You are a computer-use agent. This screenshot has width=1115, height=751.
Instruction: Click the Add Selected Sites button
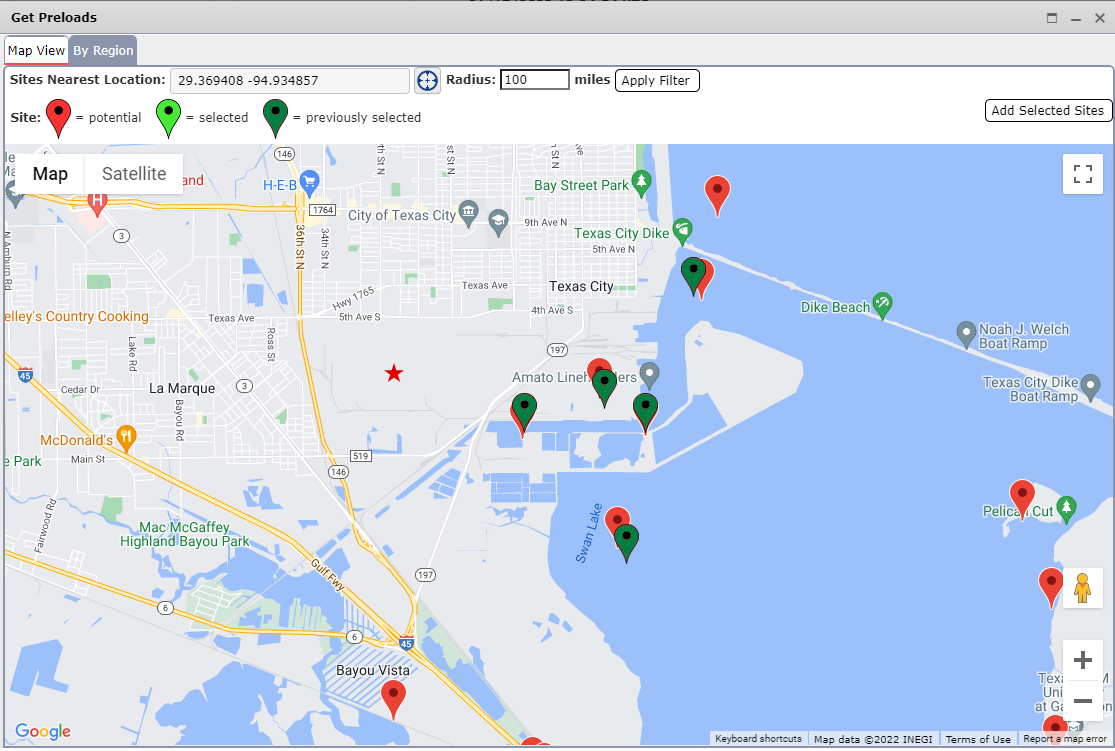pyautogui.click(x=1048, y=110)
